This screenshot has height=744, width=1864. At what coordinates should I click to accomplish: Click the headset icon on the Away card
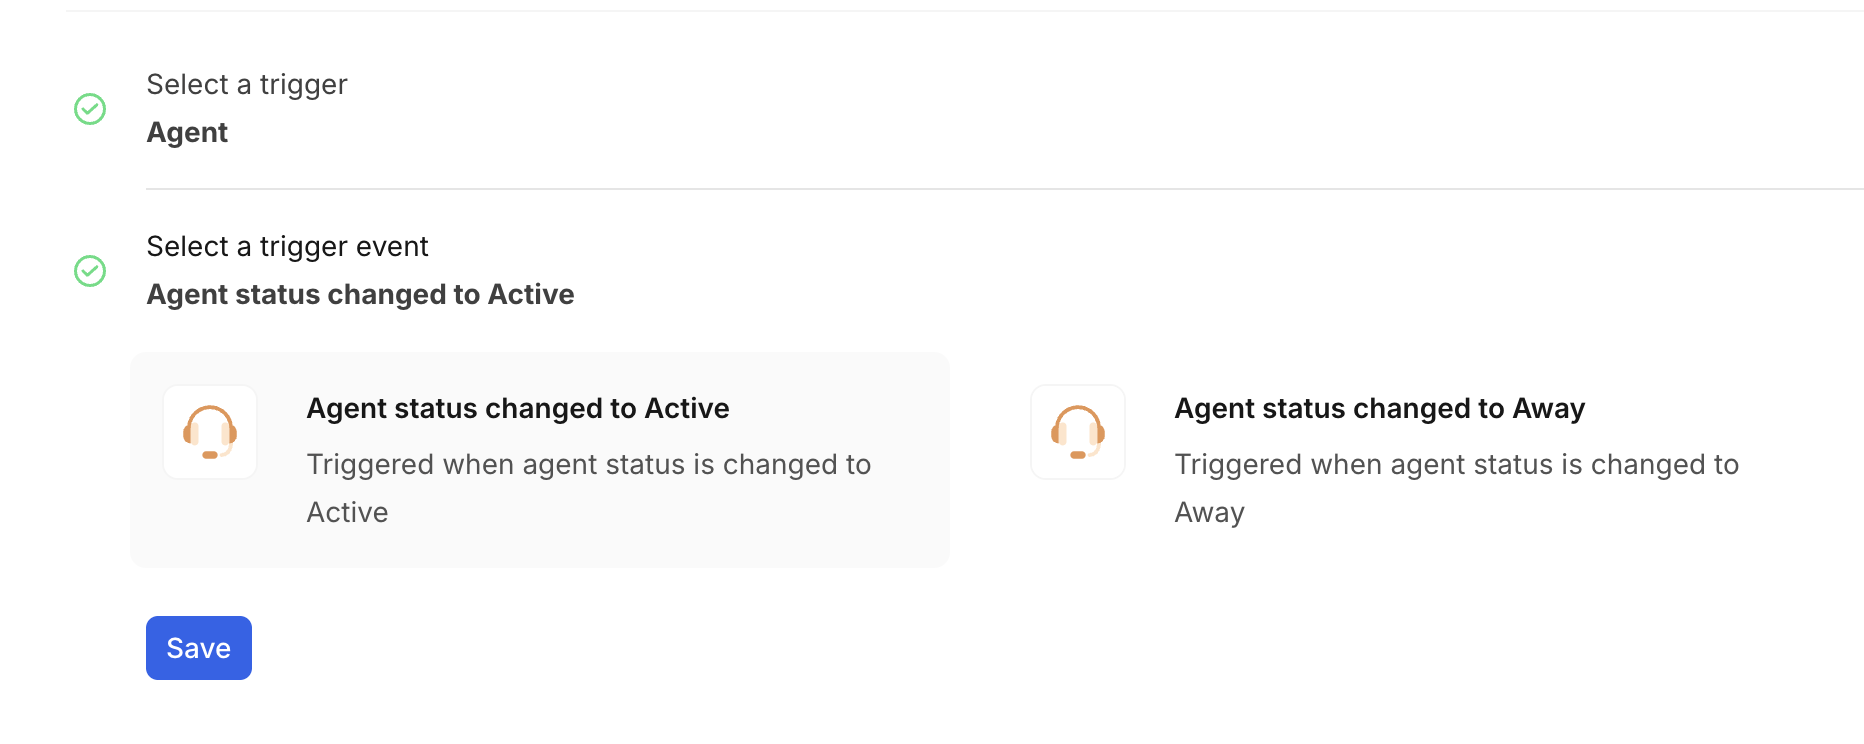[x=1078, y=431]
